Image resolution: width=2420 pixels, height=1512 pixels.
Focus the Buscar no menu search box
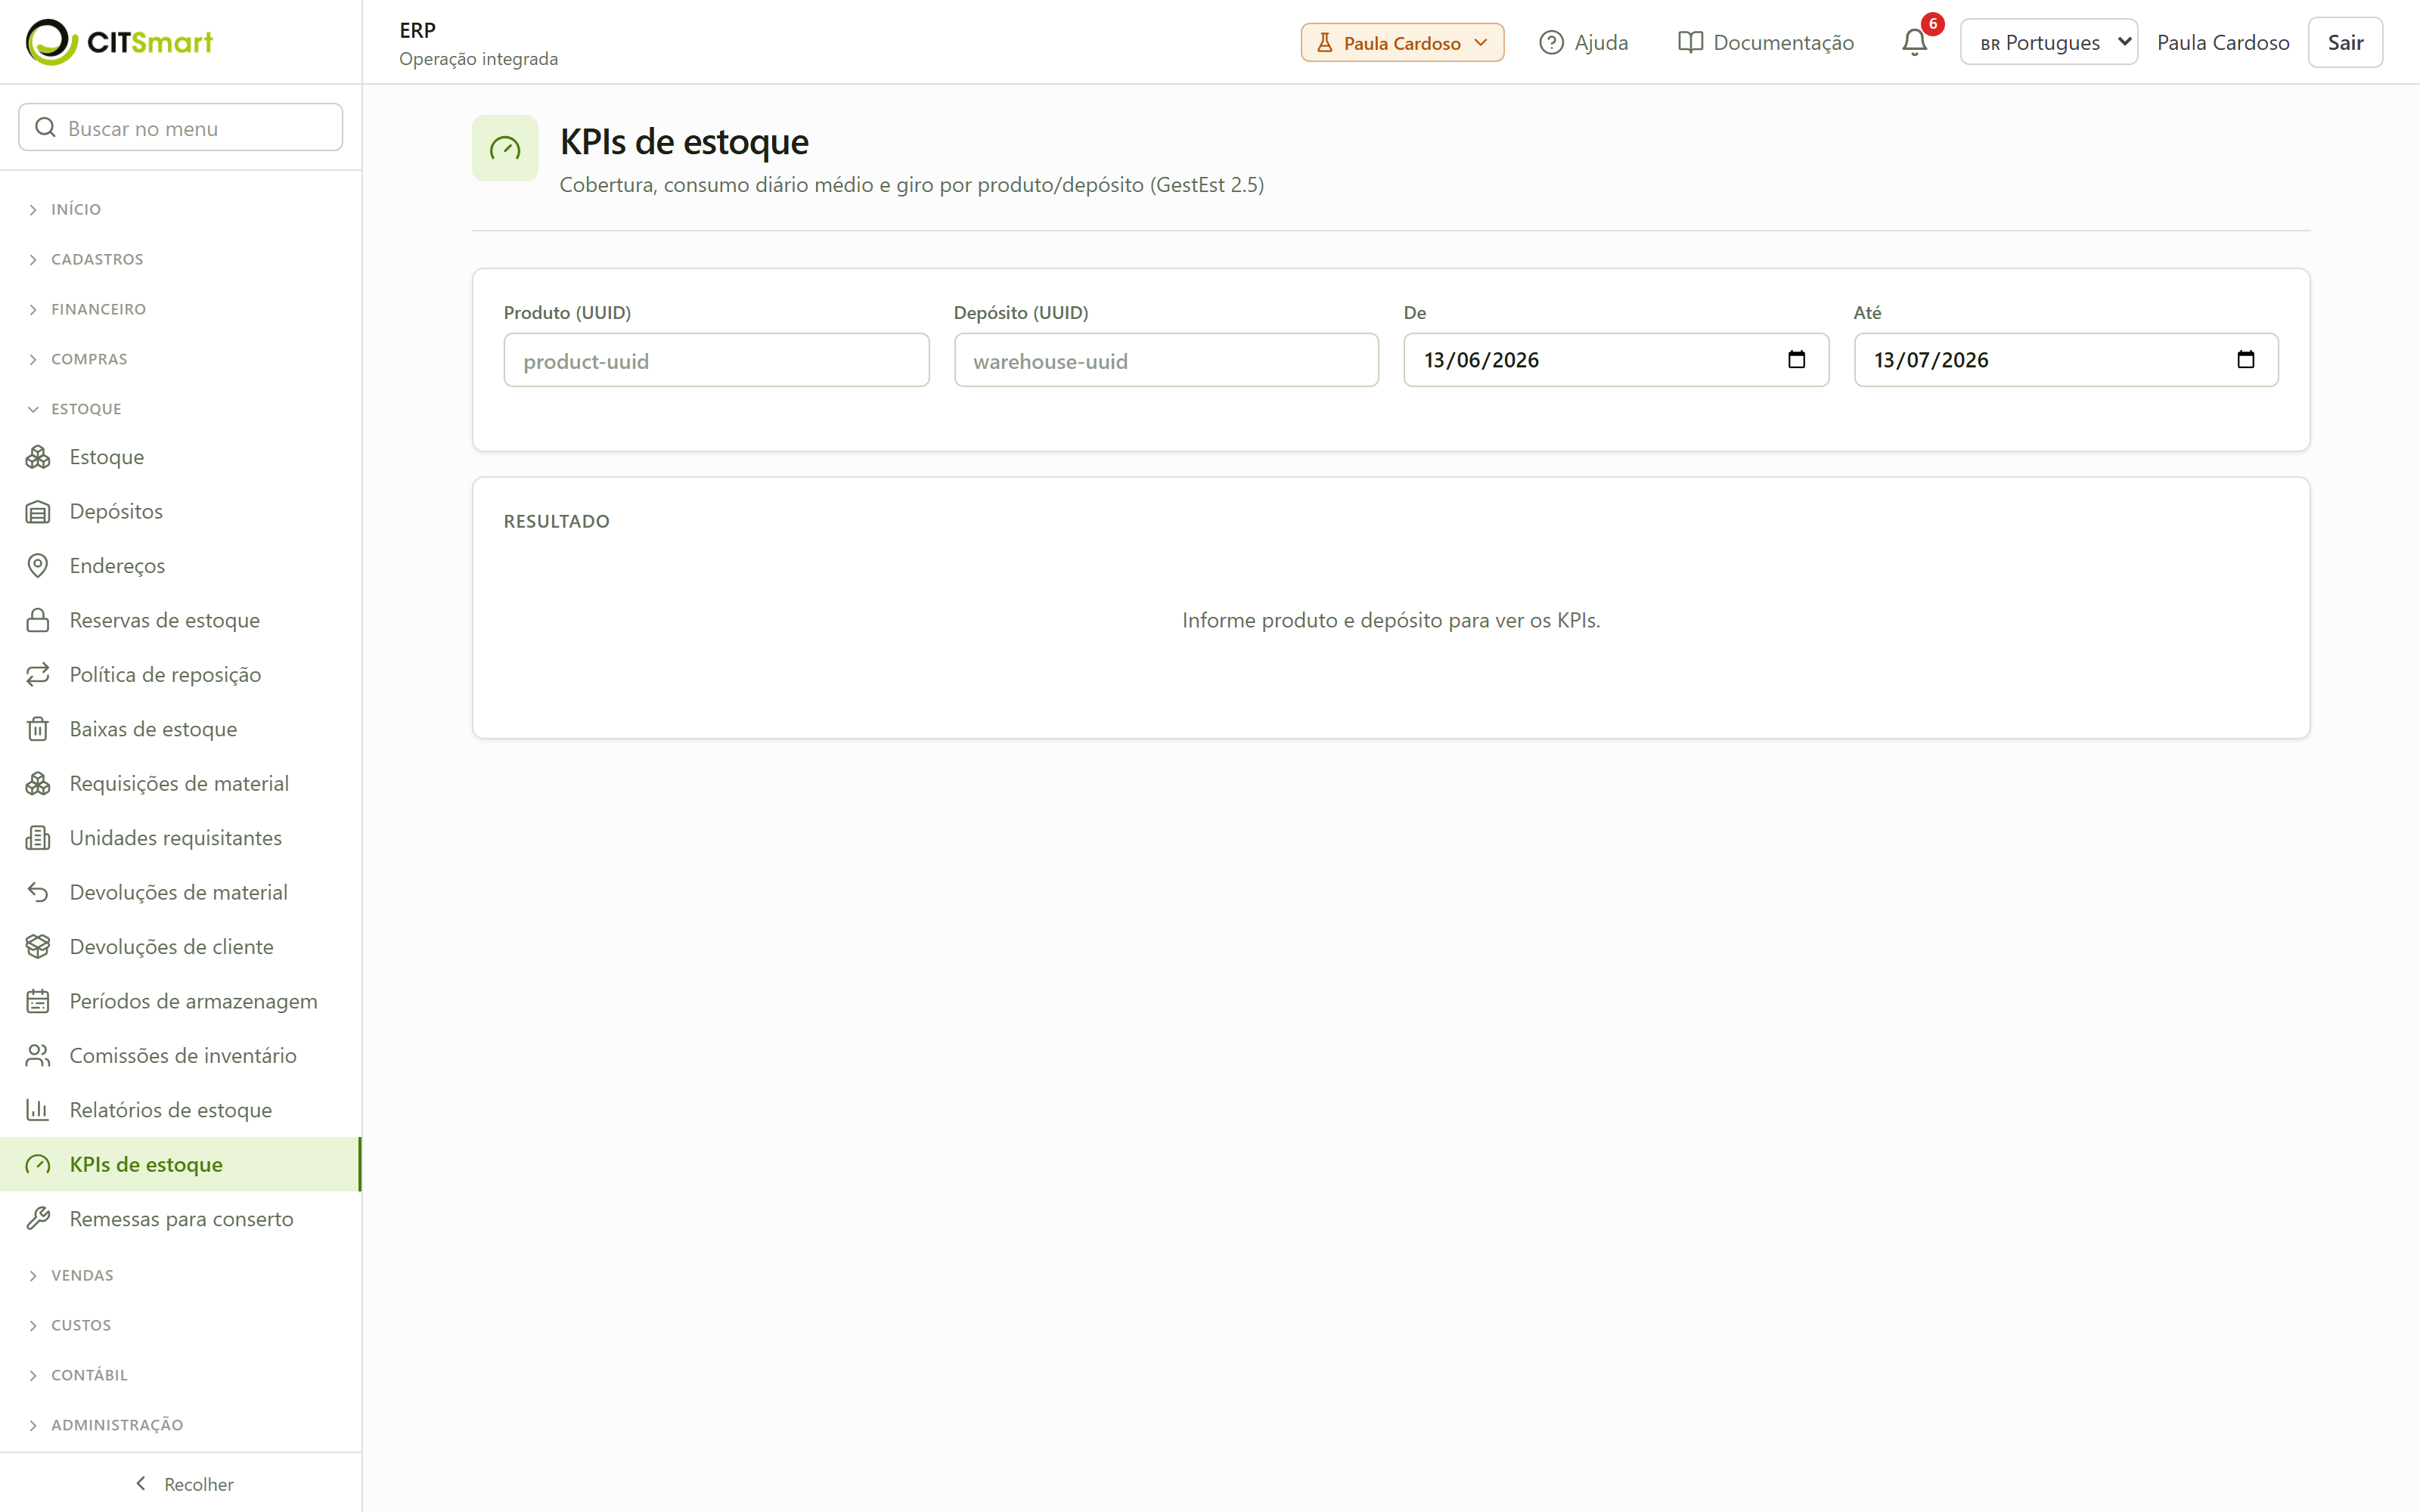coord(180,128)
